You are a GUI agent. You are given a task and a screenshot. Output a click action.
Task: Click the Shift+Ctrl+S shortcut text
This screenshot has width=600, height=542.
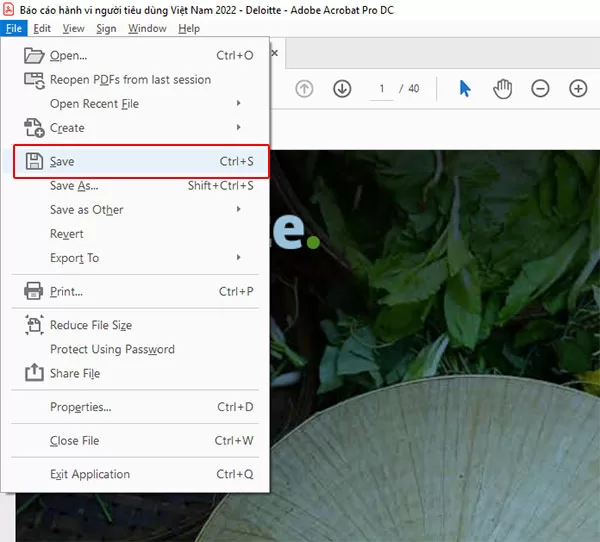[221, 186]
